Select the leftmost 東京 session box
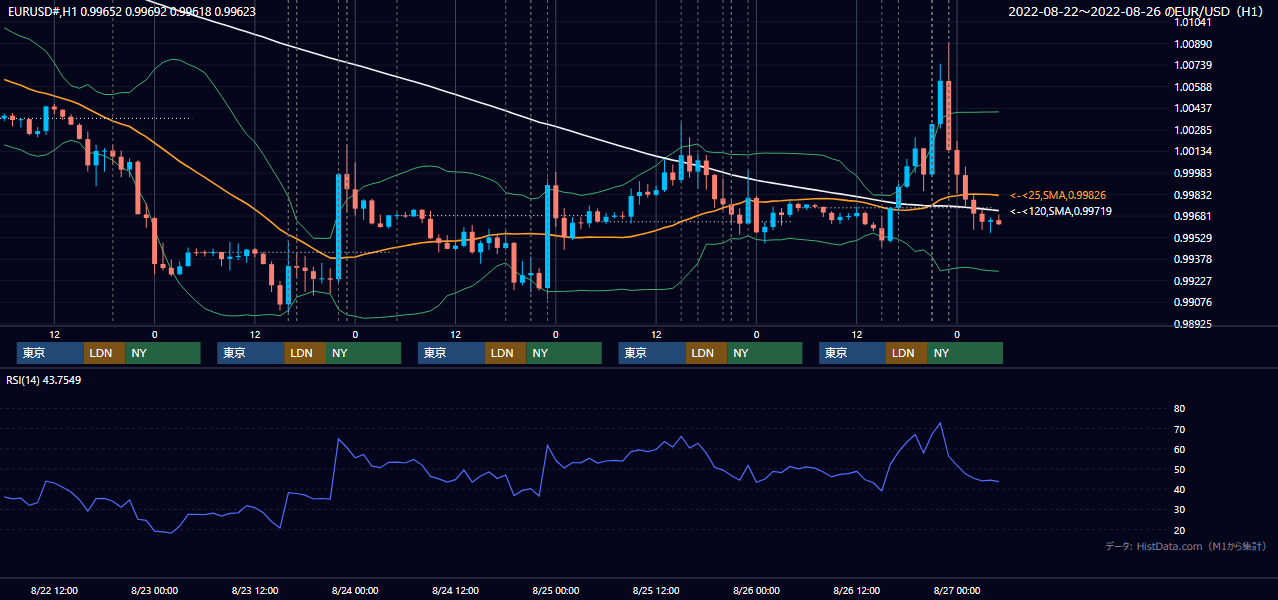The height and width of the screenshot is (600, 1278). click(x=50, y=353)
